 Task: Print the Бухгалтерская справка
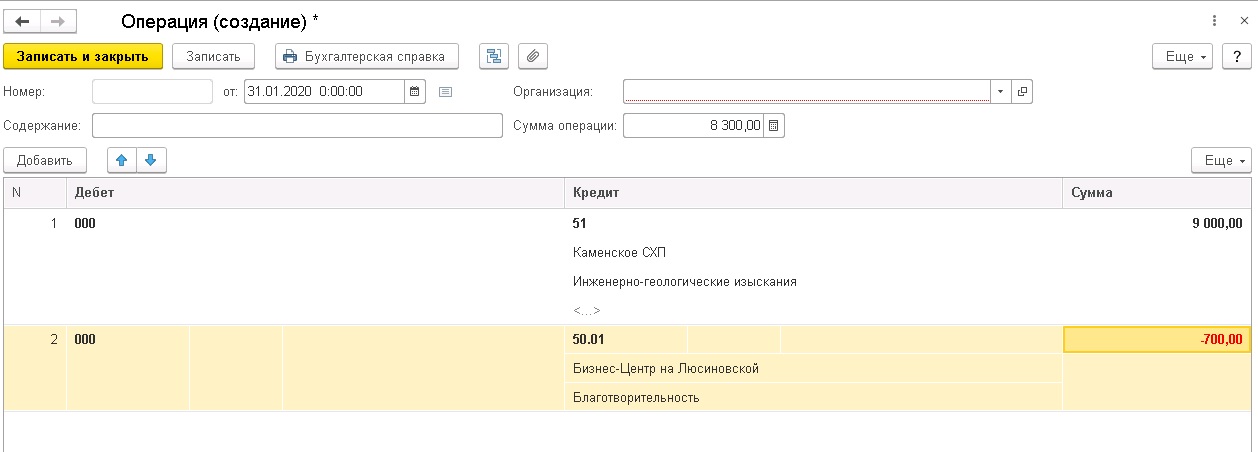(366, 56)
